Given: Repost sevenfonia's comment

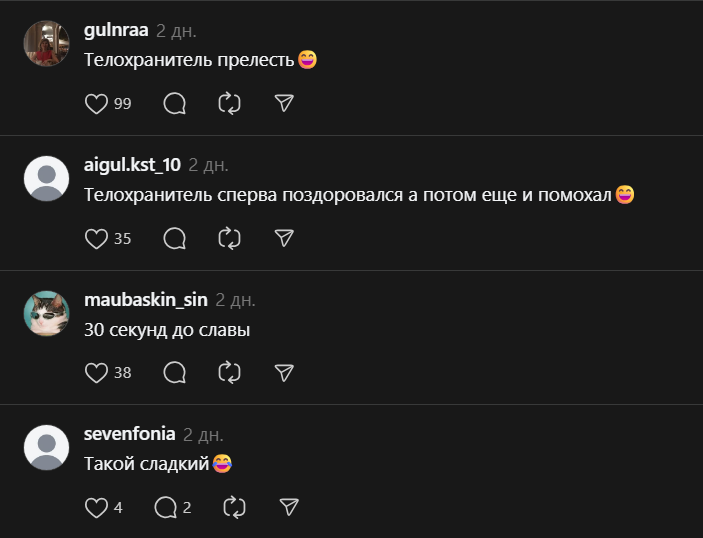Looking at the screenshot, I should (x=234, y=507).
